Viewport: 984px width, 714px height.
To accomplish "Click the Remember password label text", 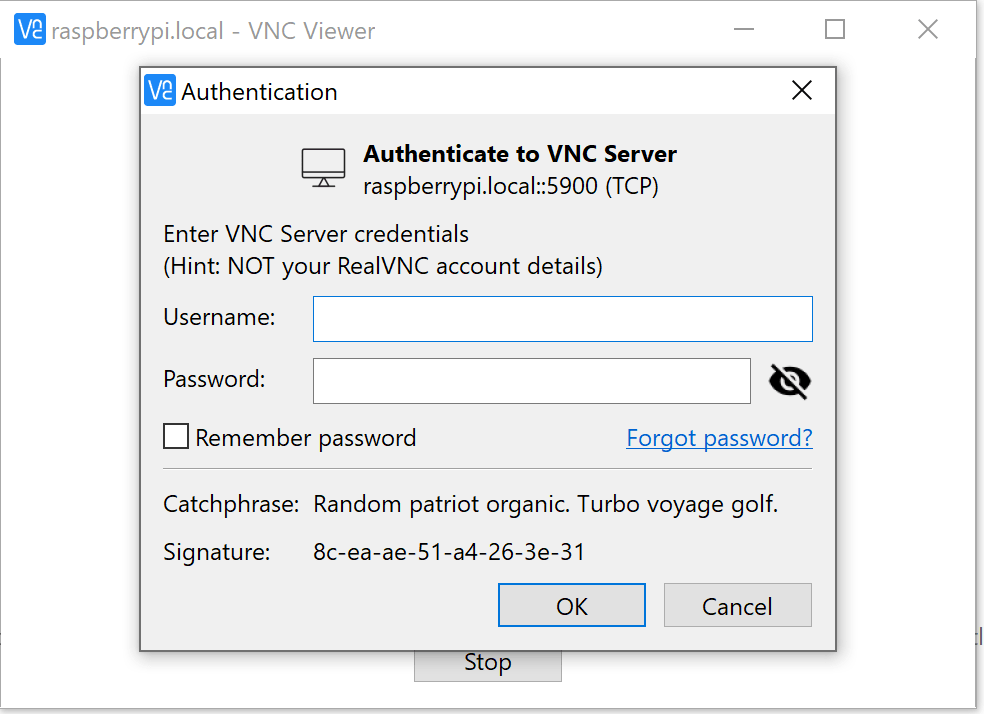I will click(305, 438).
